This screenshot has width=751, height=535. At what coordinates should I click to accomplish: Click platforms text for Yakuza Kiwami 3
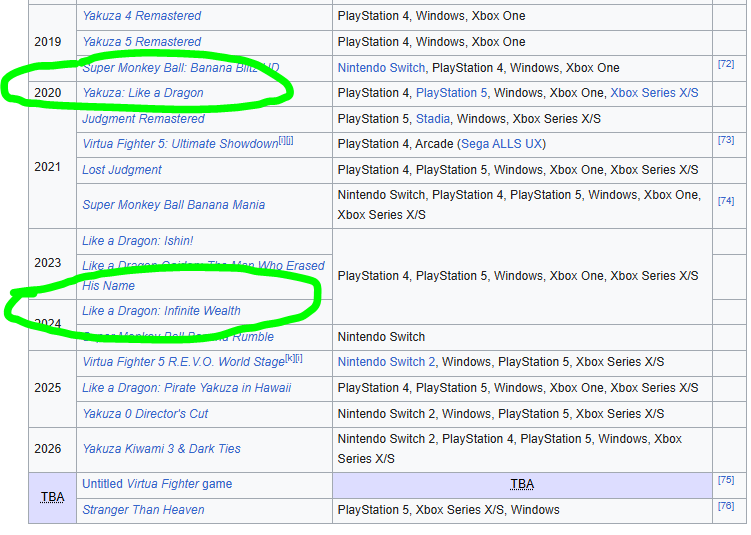pos(510,449)
